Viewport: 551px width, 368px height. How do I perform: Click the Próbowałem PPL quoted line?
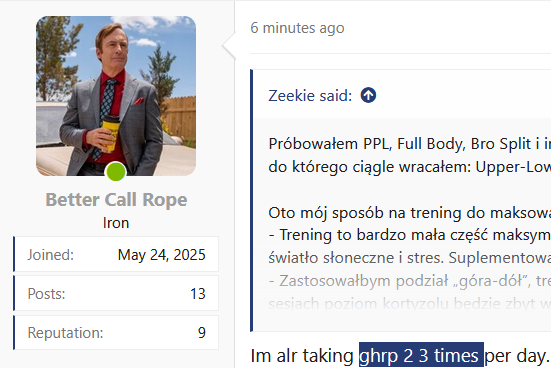click(409, 144)
